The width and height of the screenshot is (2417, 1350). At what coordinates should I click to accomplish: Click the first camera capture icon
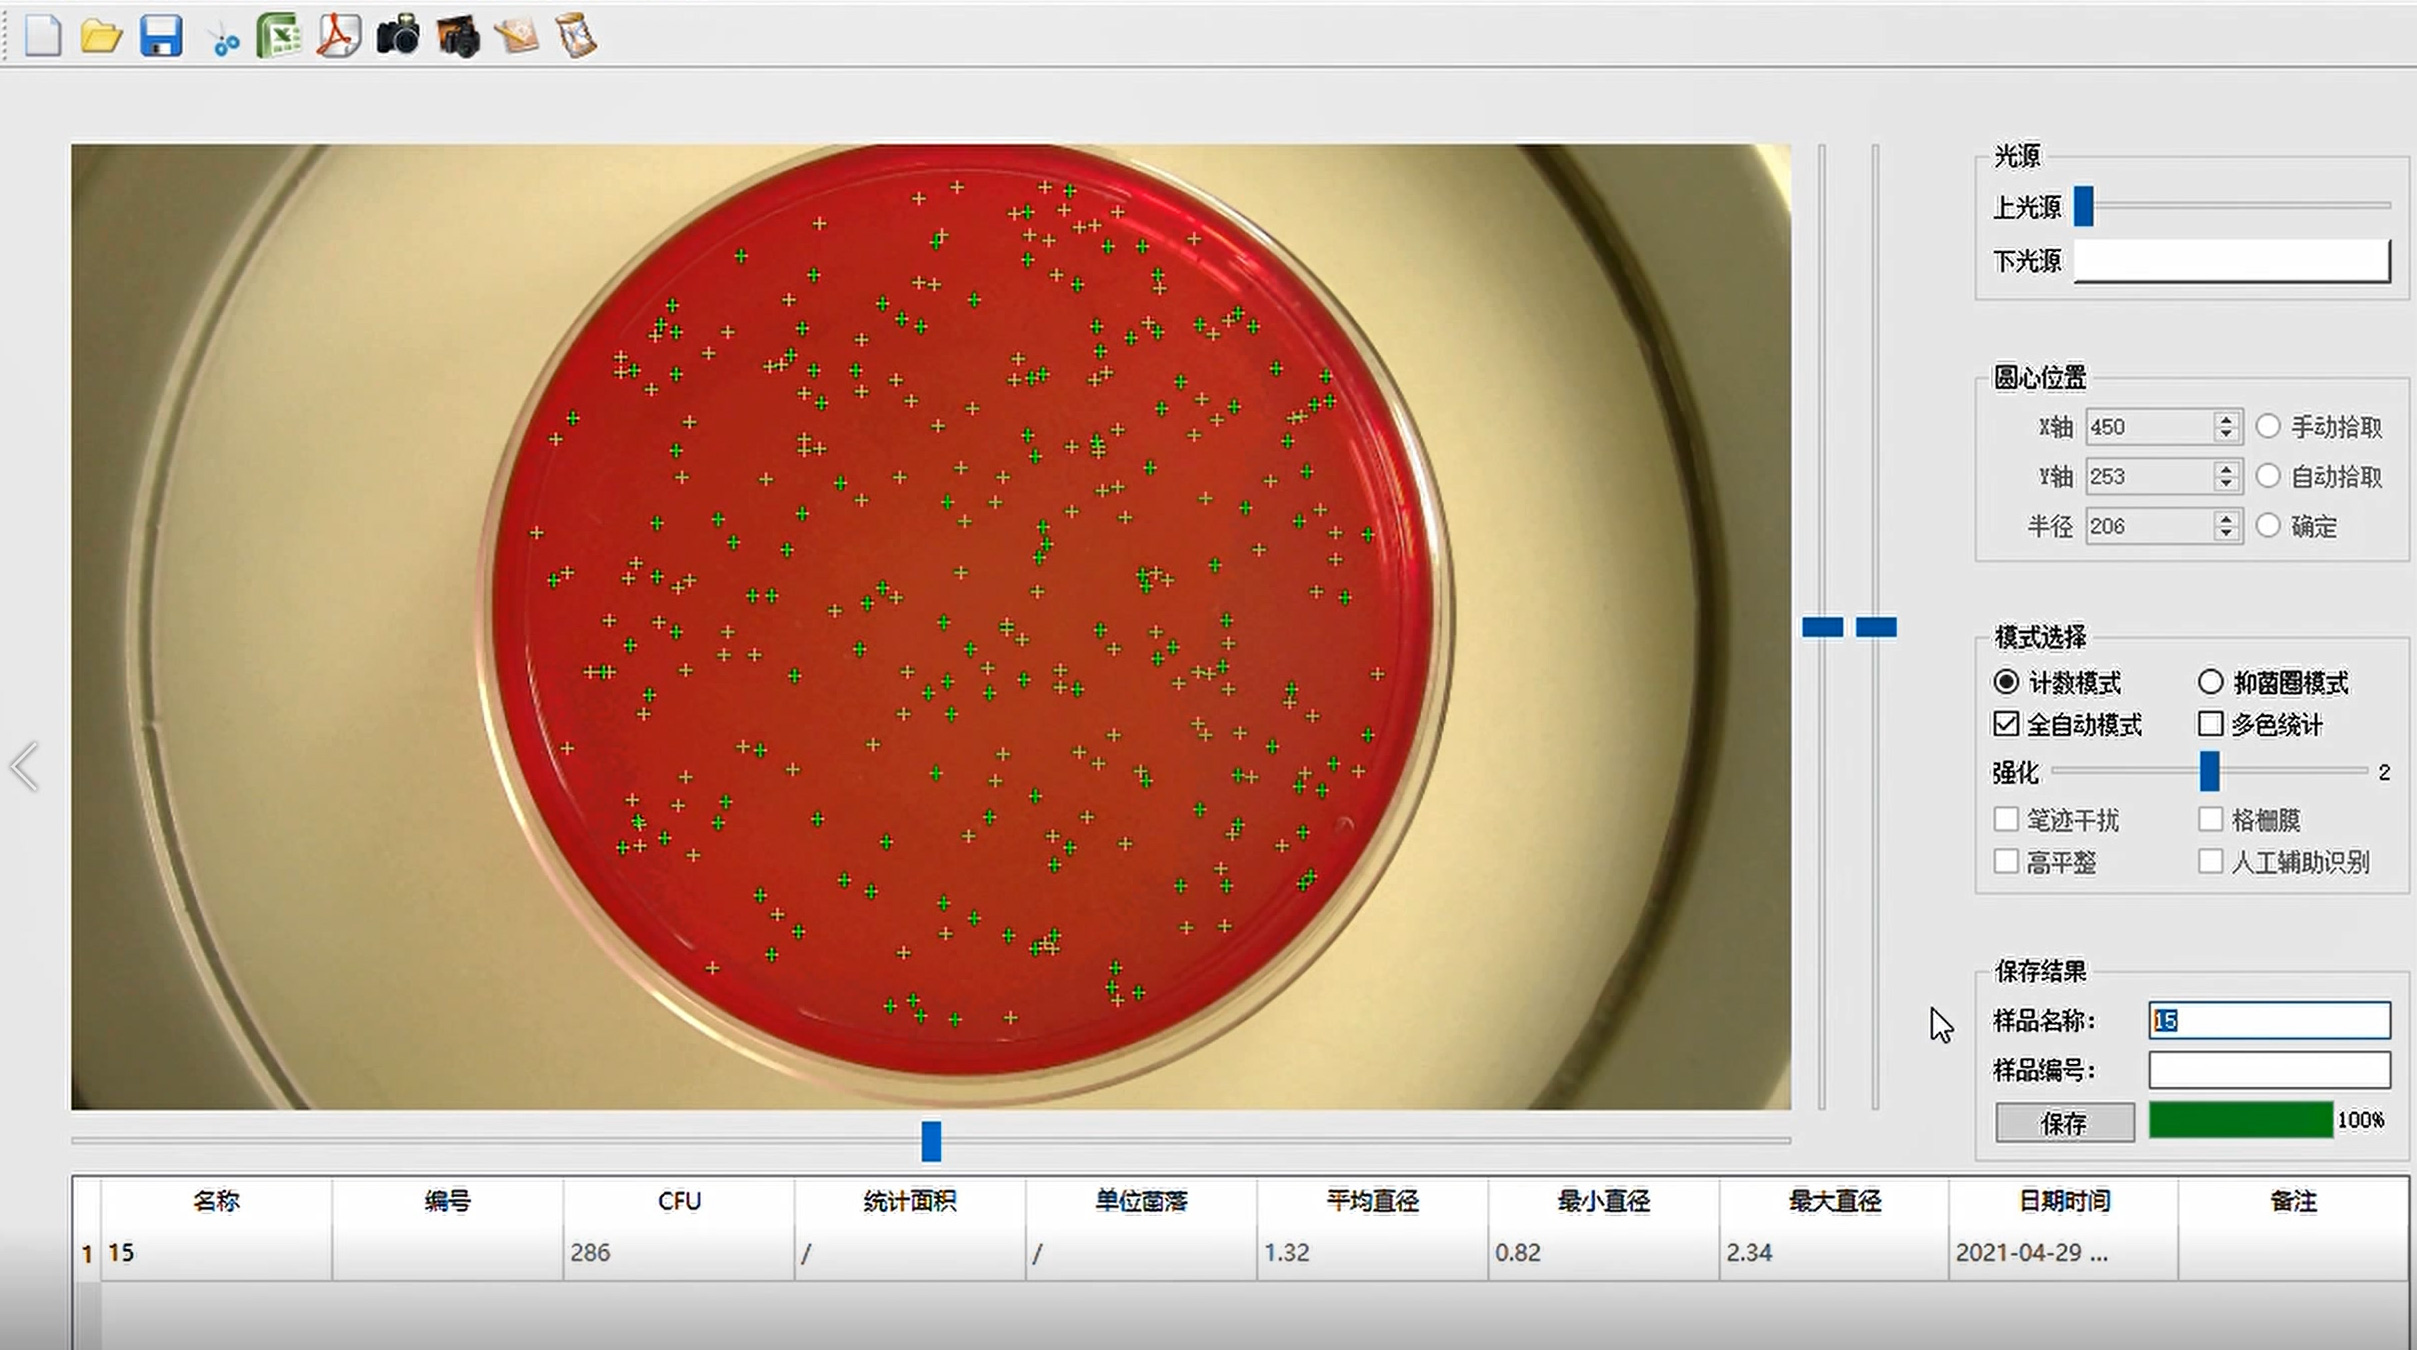(x=397, y=37)
